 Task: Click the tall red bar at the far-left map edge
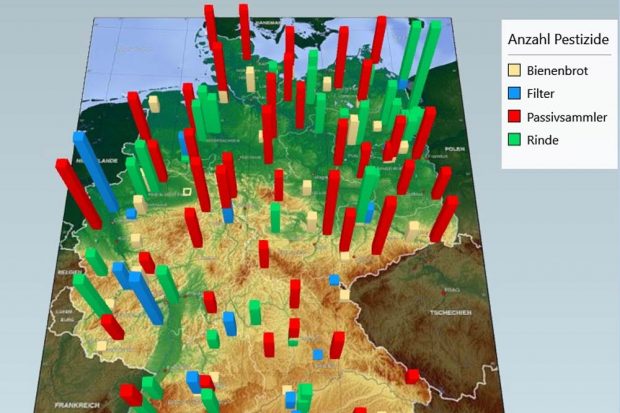pos(77,192)
